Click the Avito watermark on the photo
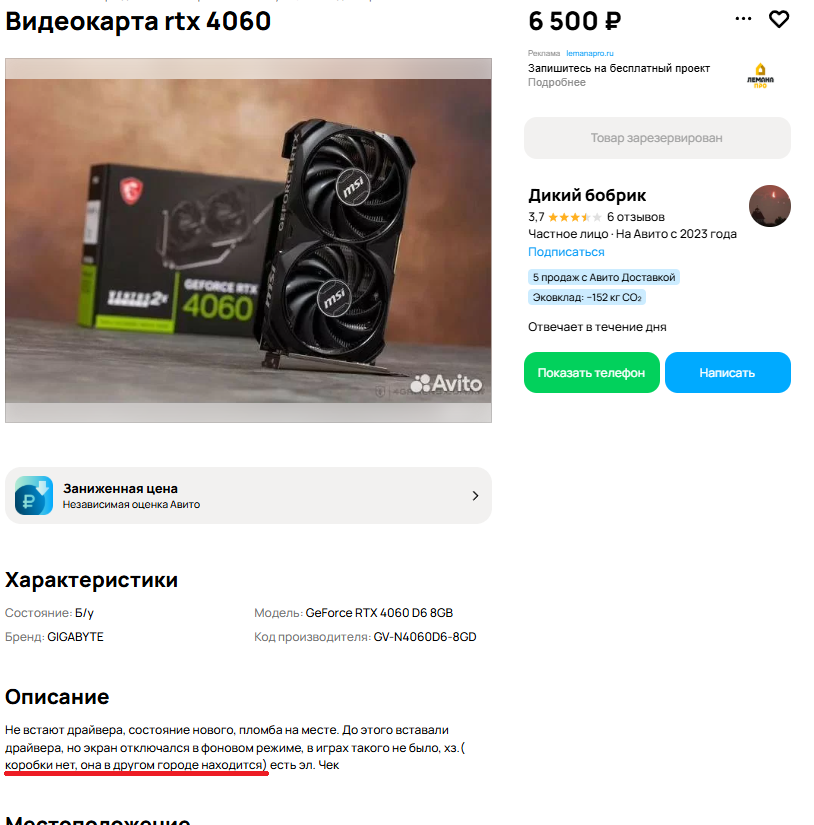Screen dimensions: 814x825 446,384
